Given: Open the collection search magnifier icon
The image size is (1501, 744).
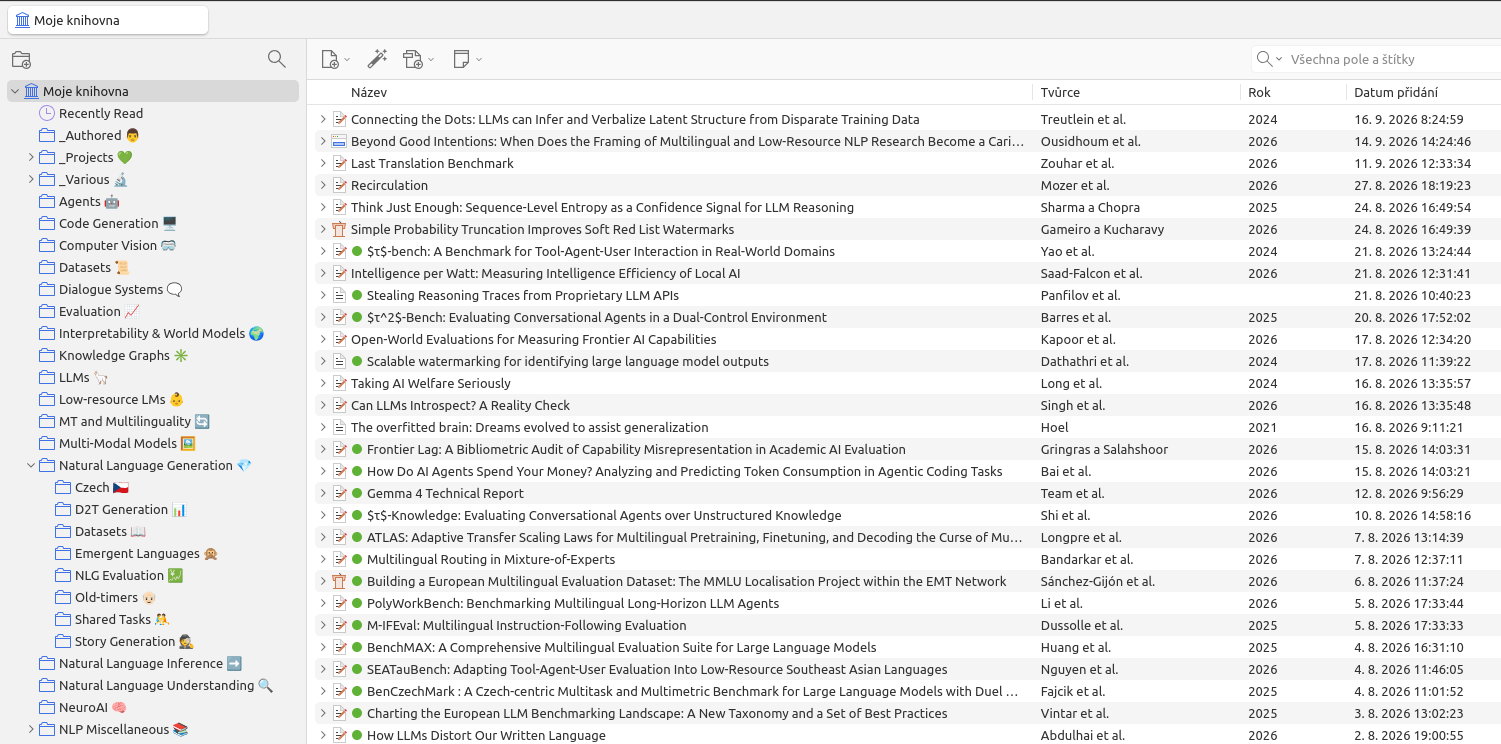Looking at the screenshot, I should tap(277, 59).
